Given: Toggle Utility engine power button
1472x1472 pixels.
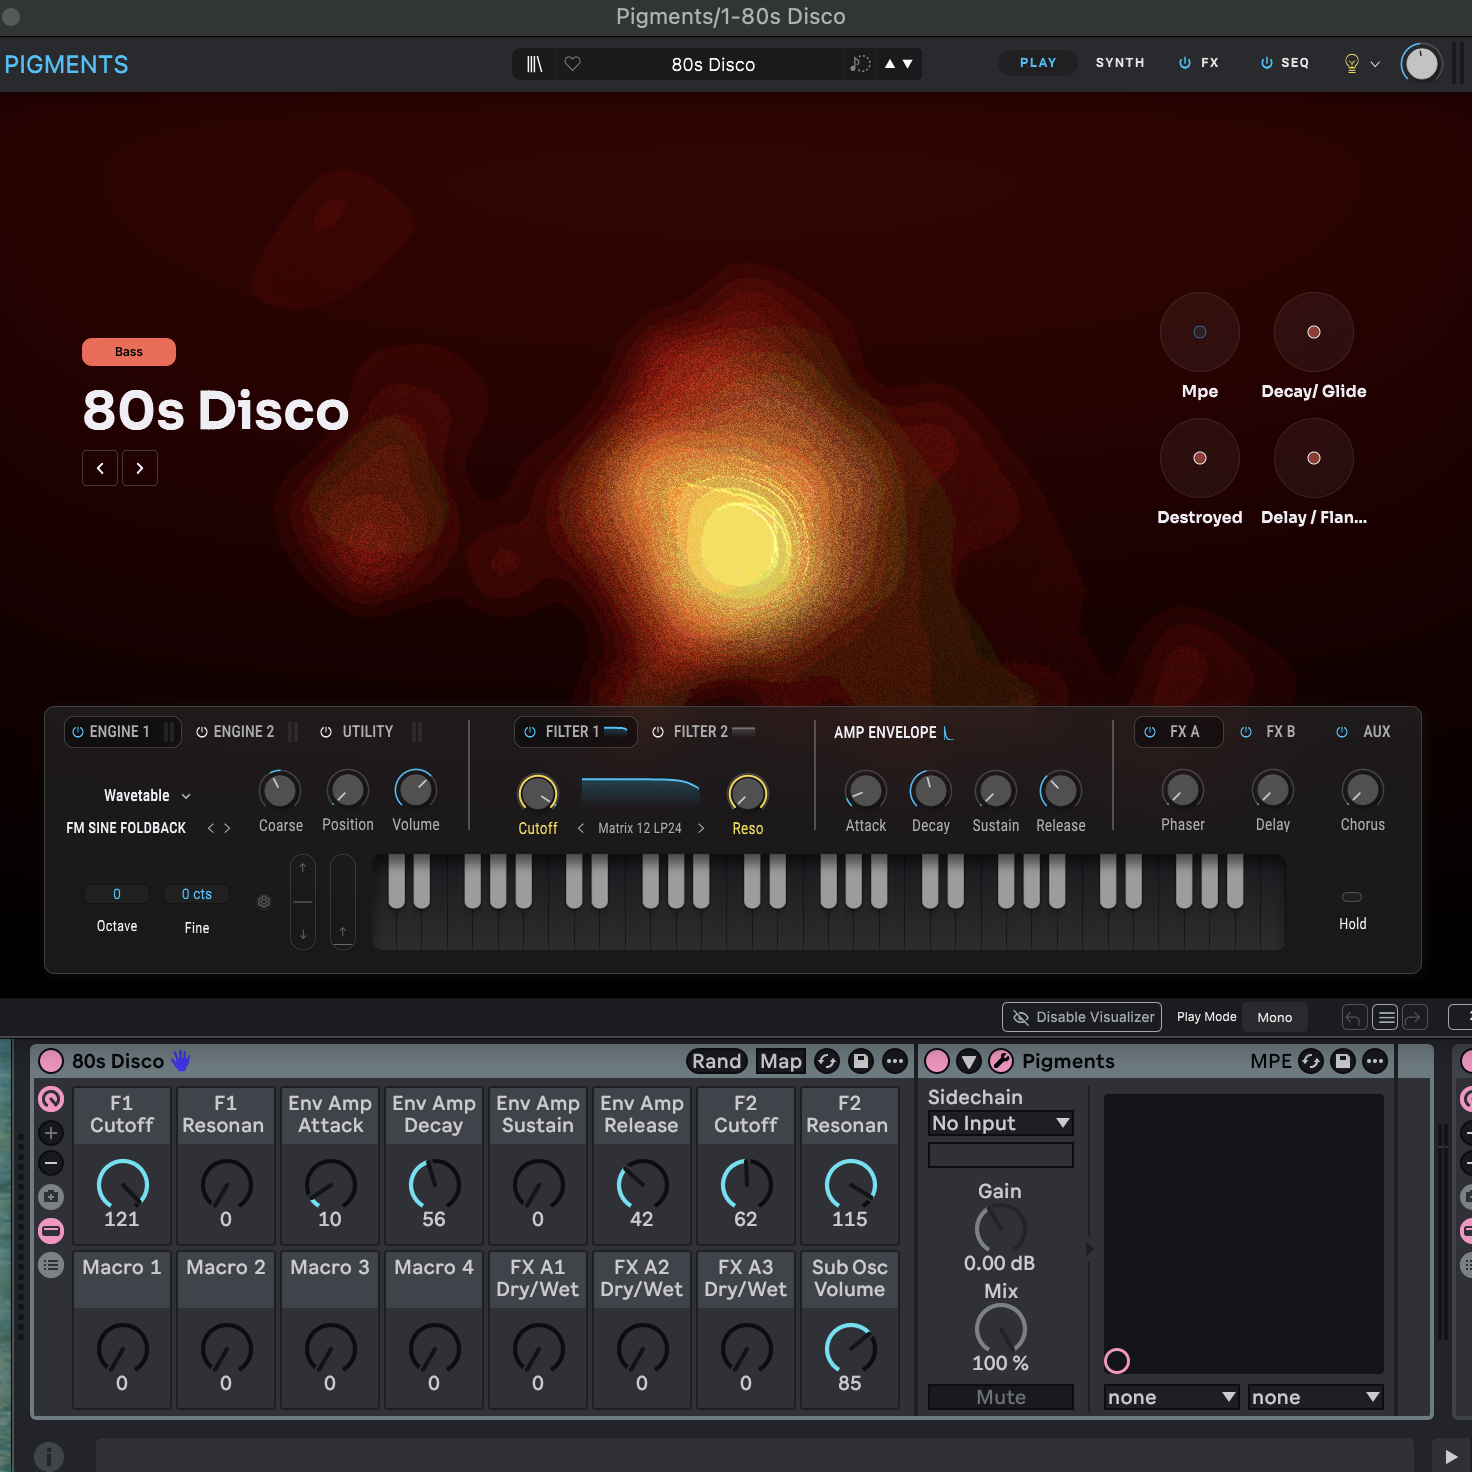Looking at the screenshot, I should point(326,732).
